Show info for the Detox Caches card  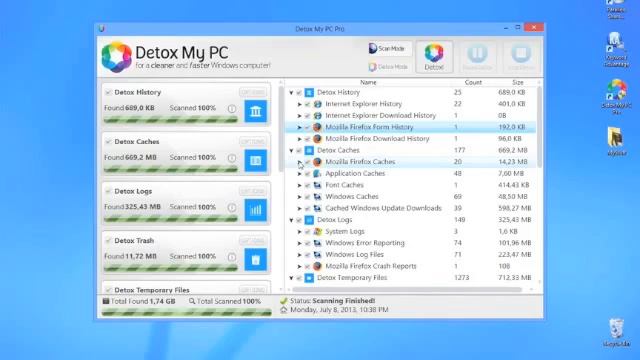[231, 158]
